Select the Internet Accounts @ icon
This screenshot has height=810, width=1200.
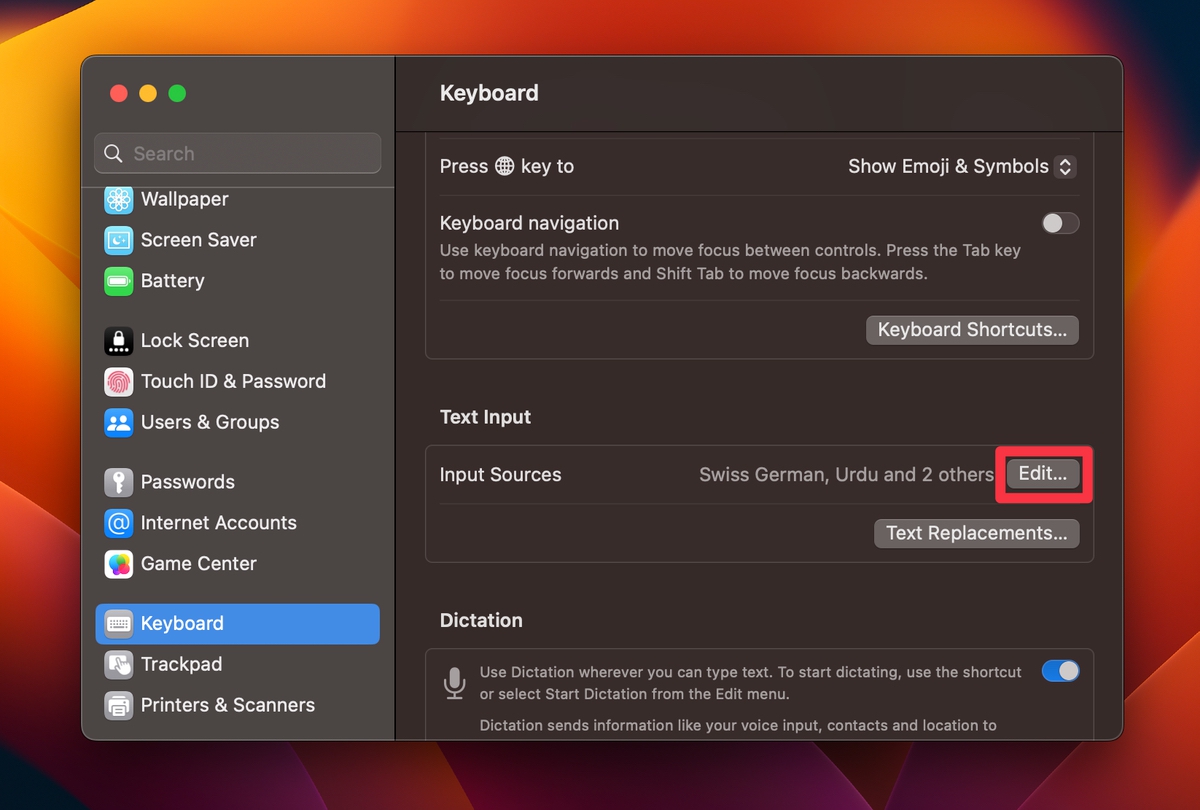tap(118, 522)
